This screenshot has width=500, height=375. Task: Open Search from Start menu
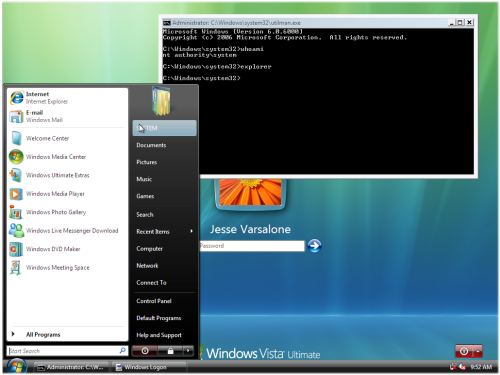pyautogui.click(x=145, y=215)
